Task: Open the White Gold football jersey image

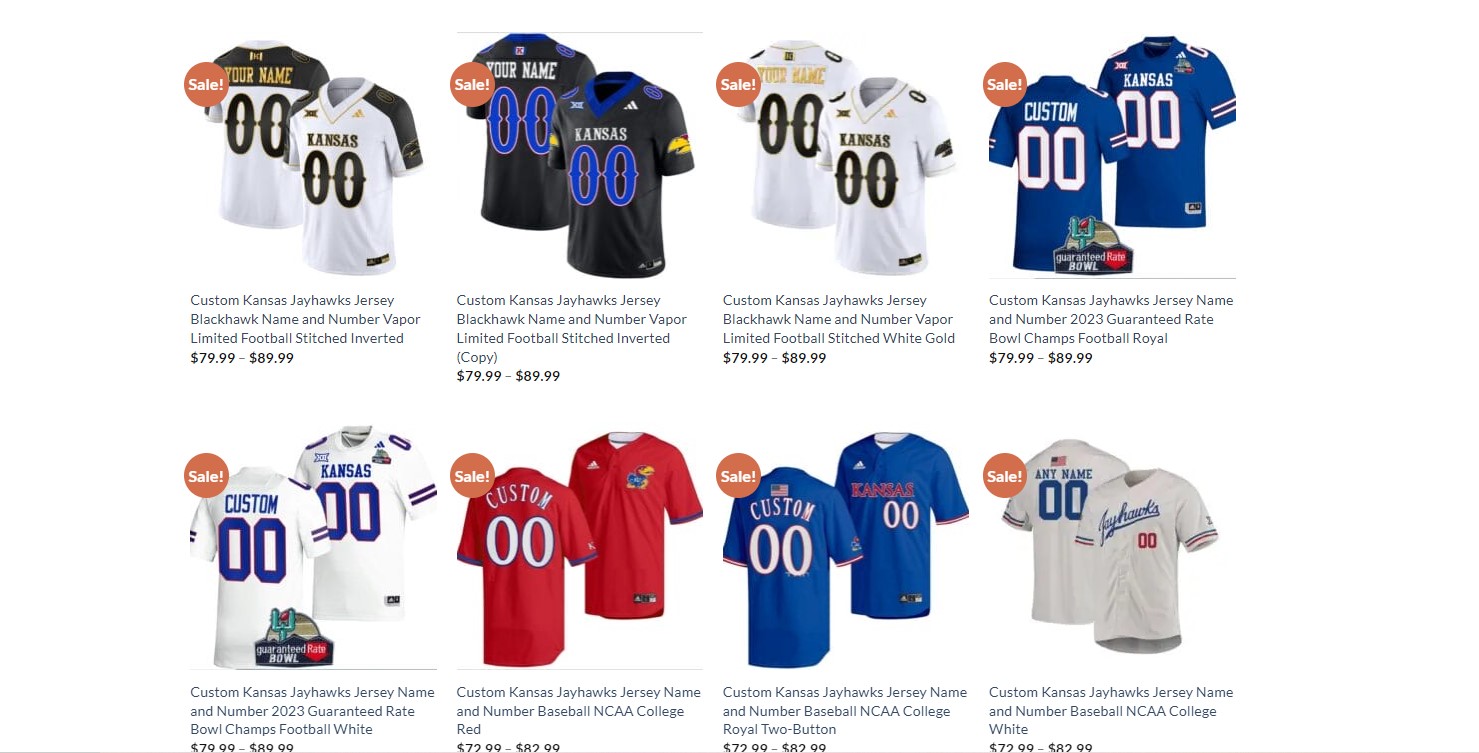Action: pos(846,156)
